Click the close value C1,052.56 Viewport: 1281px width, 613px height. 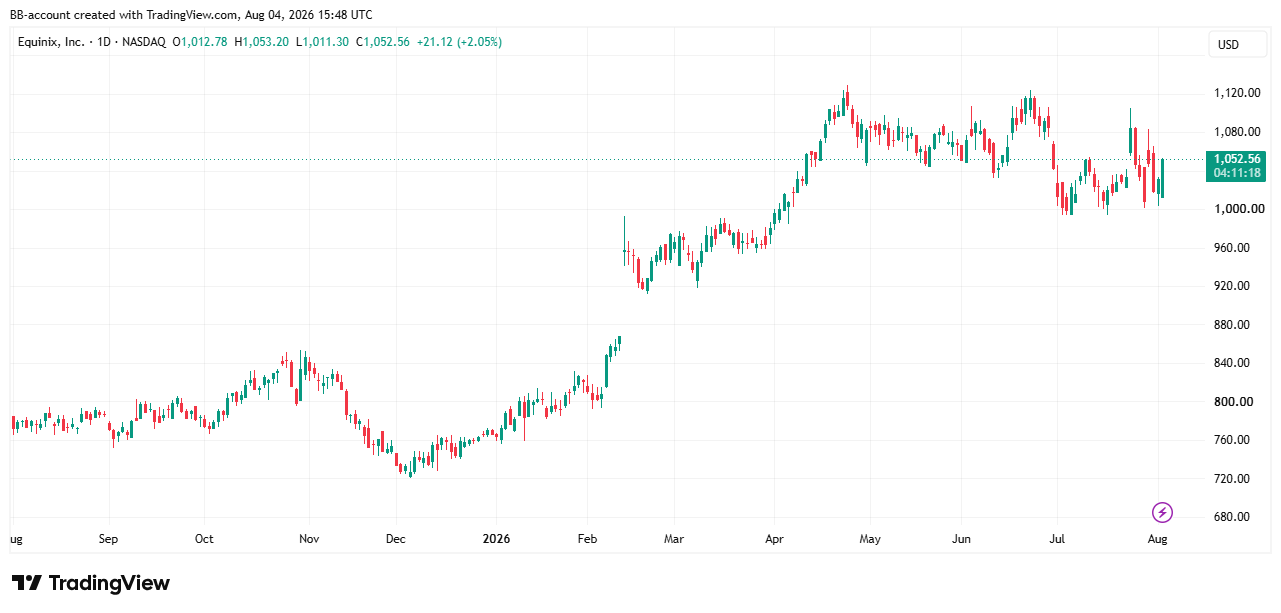[382, 42]
